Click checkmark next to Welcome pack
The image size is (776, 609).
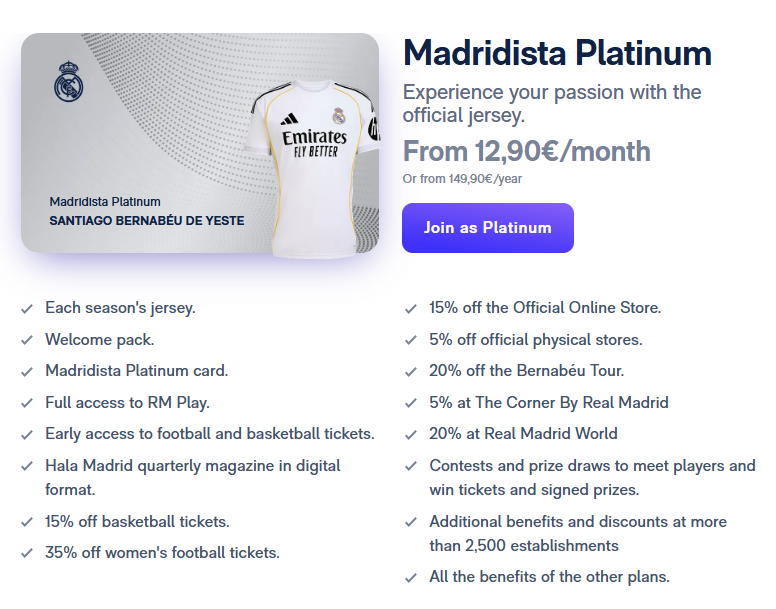[27, 340]
